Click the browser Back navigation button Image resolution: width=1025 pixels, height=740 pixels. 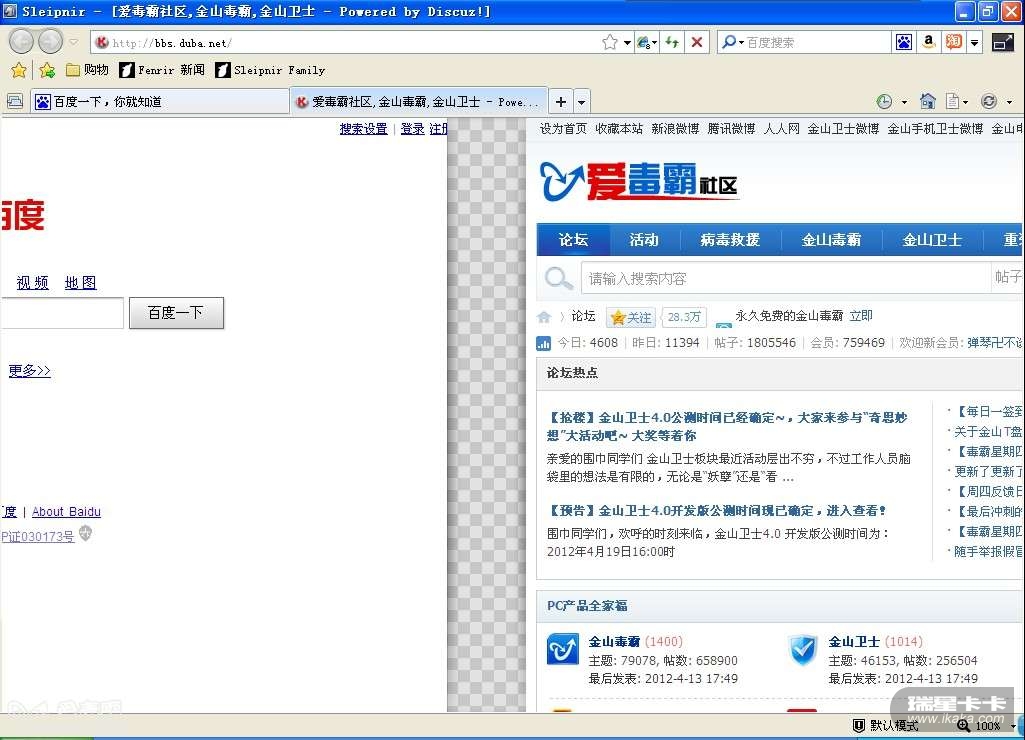pos(21,42)
